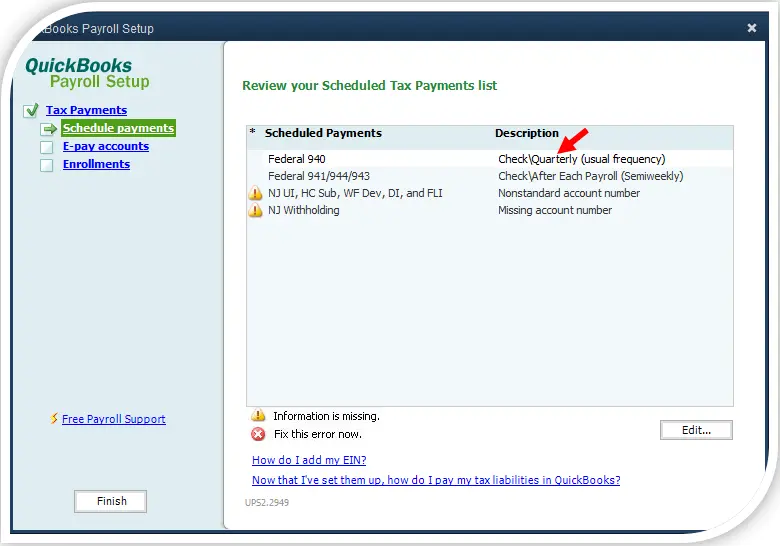This screenshot has height=546, width=780.
Task: Go to the E-pay accounts step
Action: coord(105,146)
